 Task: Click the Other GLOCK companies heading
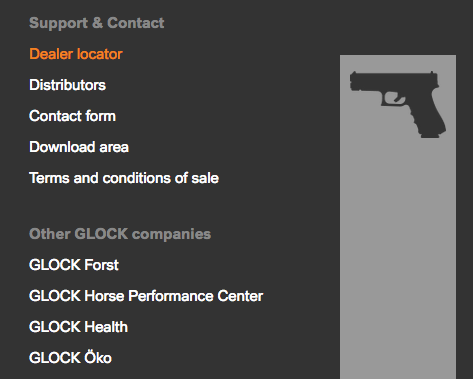coord(120,234)
